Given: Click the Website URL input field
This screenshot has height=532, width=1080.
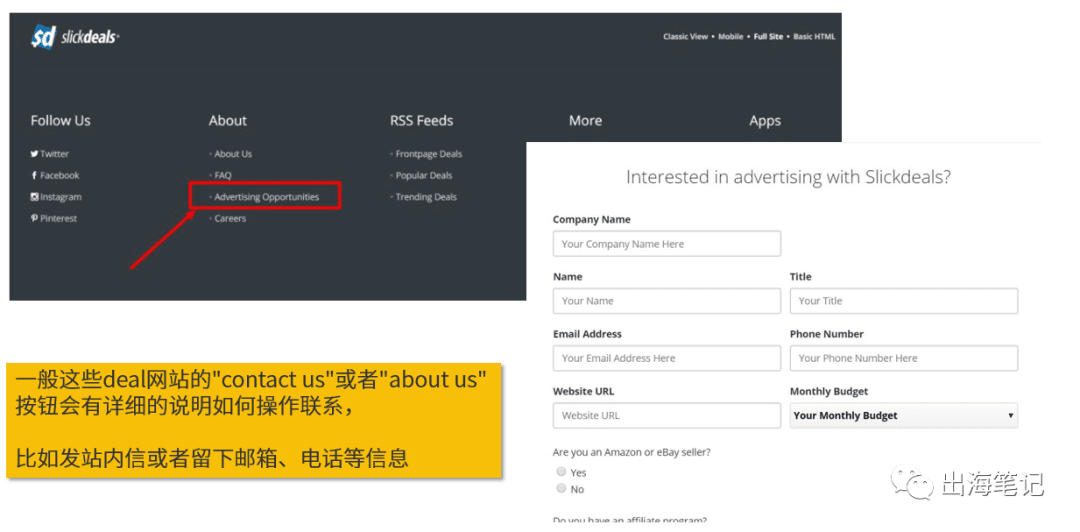Looking at the screenshot, I should pos(667,416).
